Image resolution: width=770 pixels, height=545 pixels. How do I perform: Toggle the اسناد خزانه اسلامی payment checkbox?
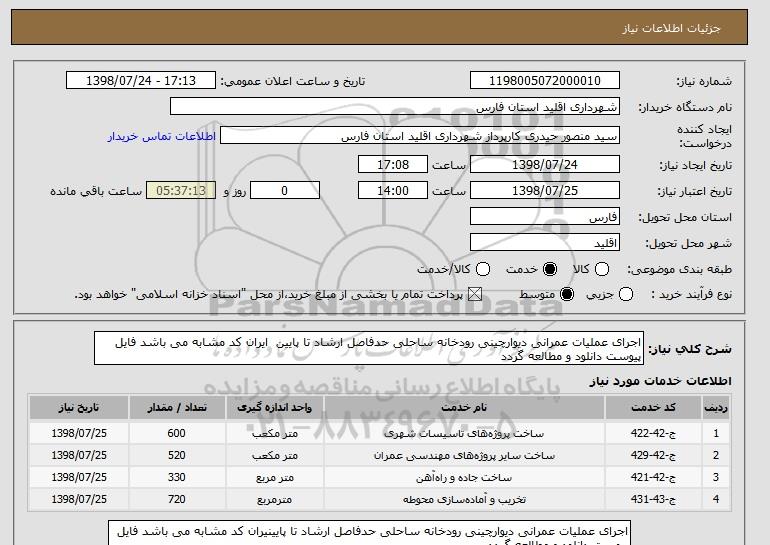click(x=475, y=294)
